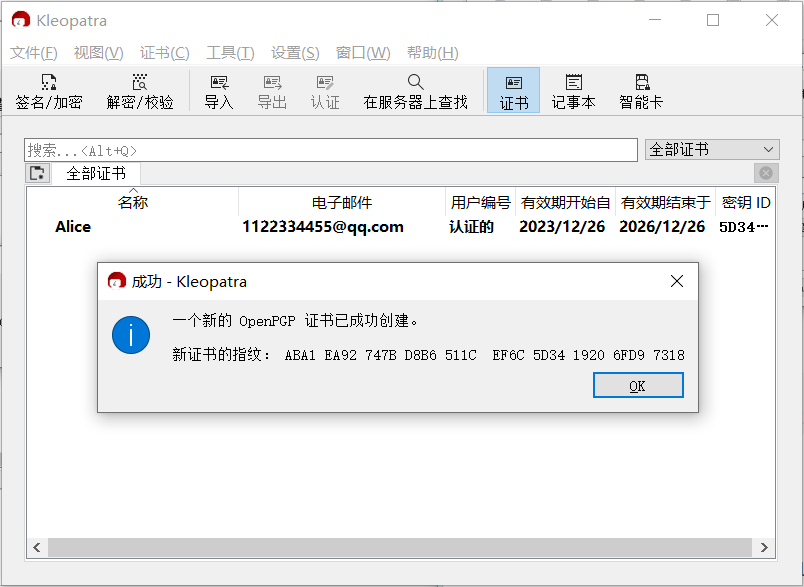The width and height of the screenshot is (804, 587).
Task: Click the new tab icon beside 全部证书 tab
Action: click(37, 173)
